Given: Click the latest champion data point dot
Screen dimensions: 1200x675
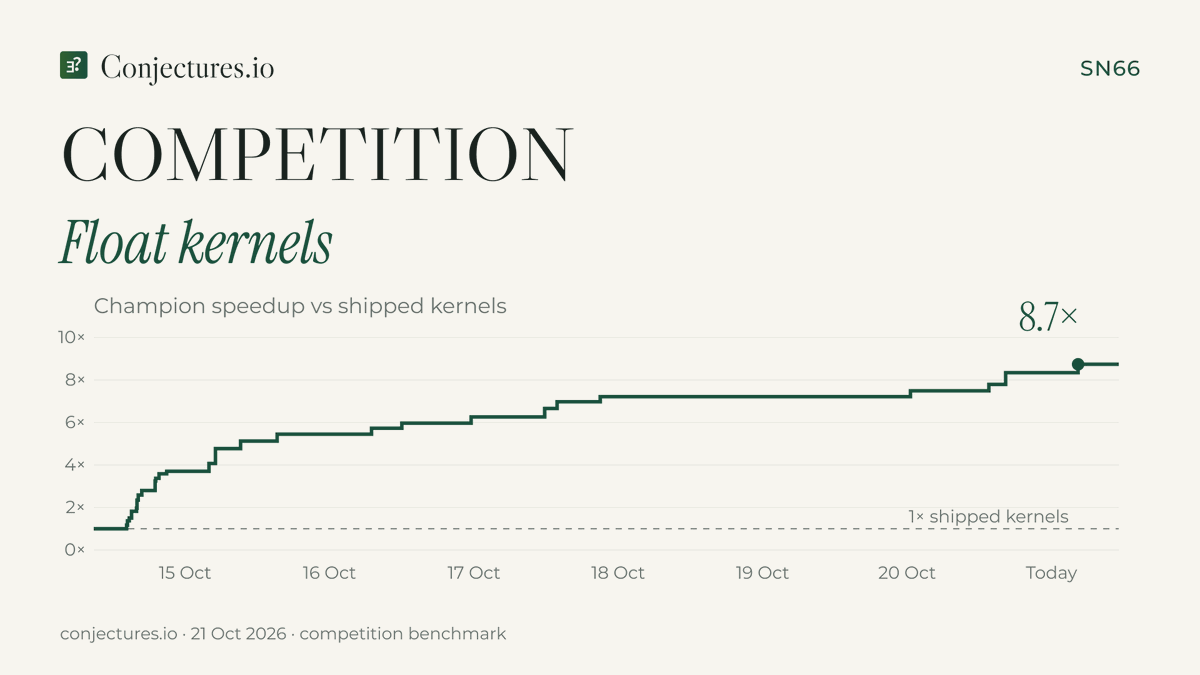Looking at the screenshot, I should click(1078, 364).
